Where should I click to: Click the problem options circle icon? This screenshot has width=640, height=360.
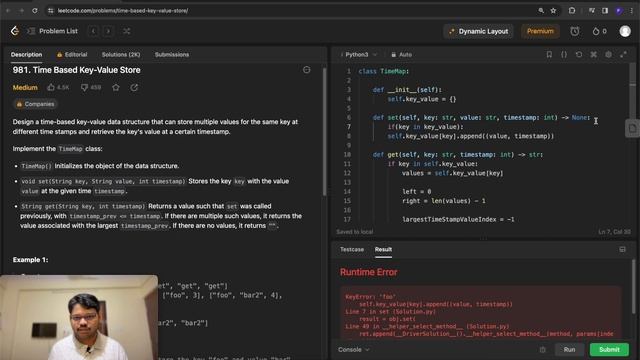click(307, 70)
